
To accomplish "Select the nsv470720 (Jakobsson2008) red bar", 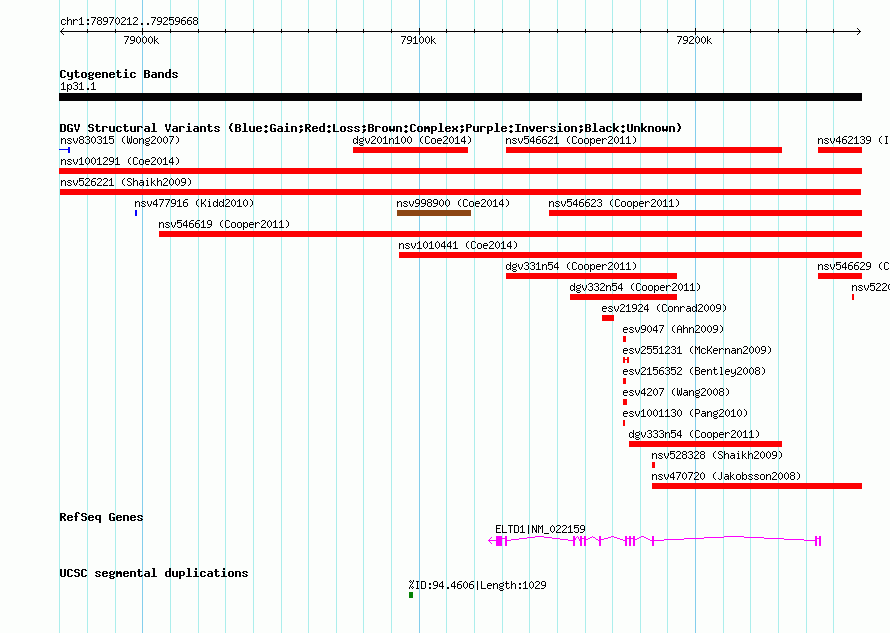I will pyautogui.click(x=757, y=486).
